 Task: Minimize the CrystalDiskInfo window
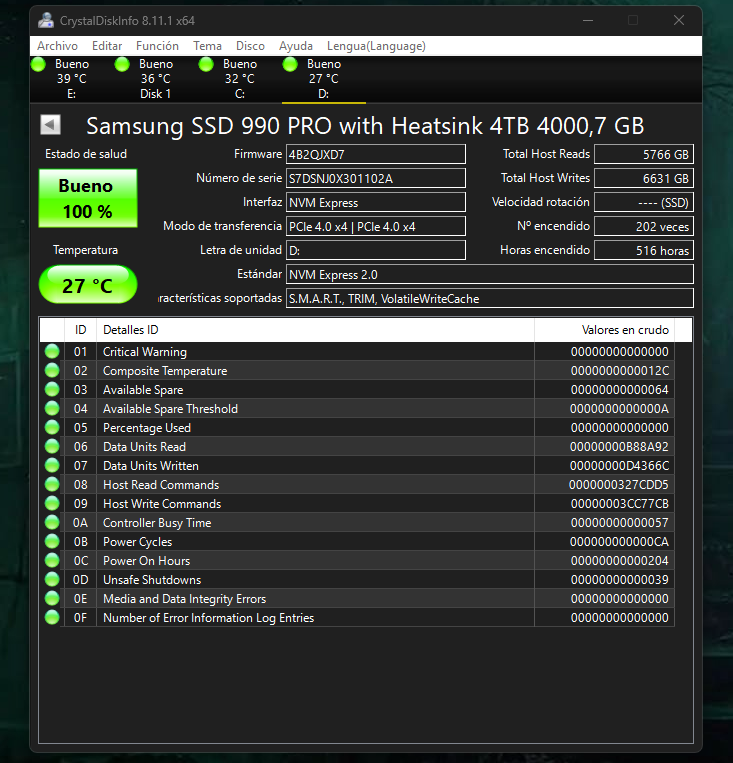(x=588, y=20)
